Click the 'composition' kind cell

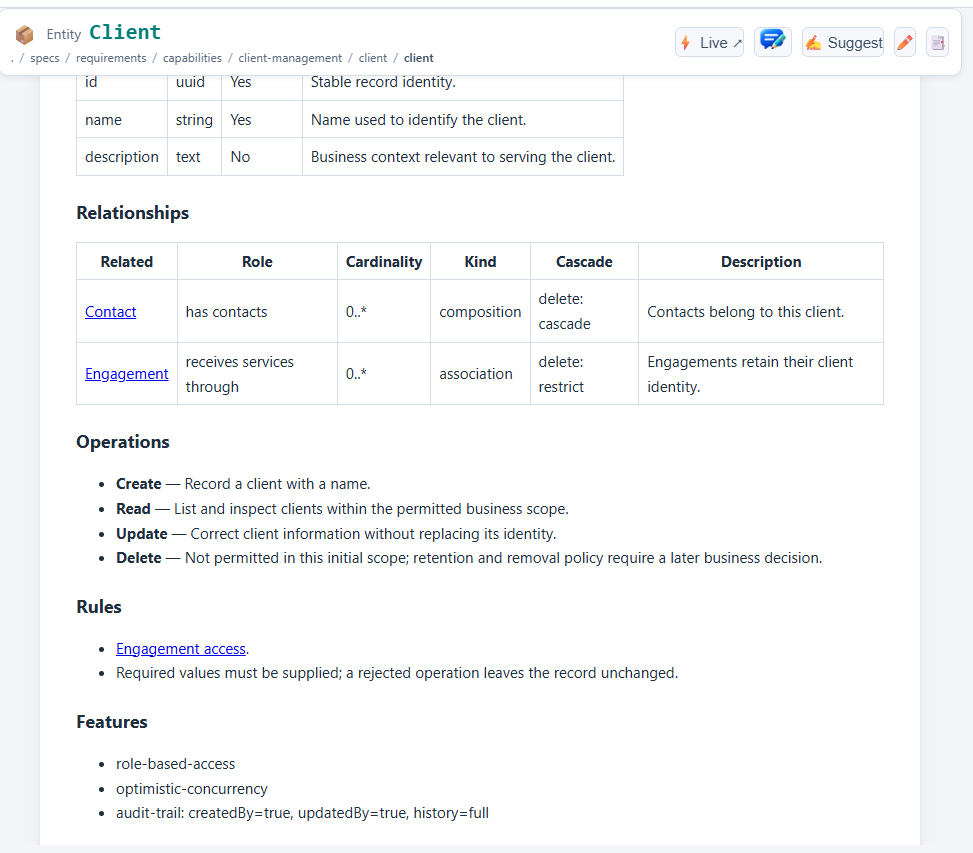tap(480, 311)
